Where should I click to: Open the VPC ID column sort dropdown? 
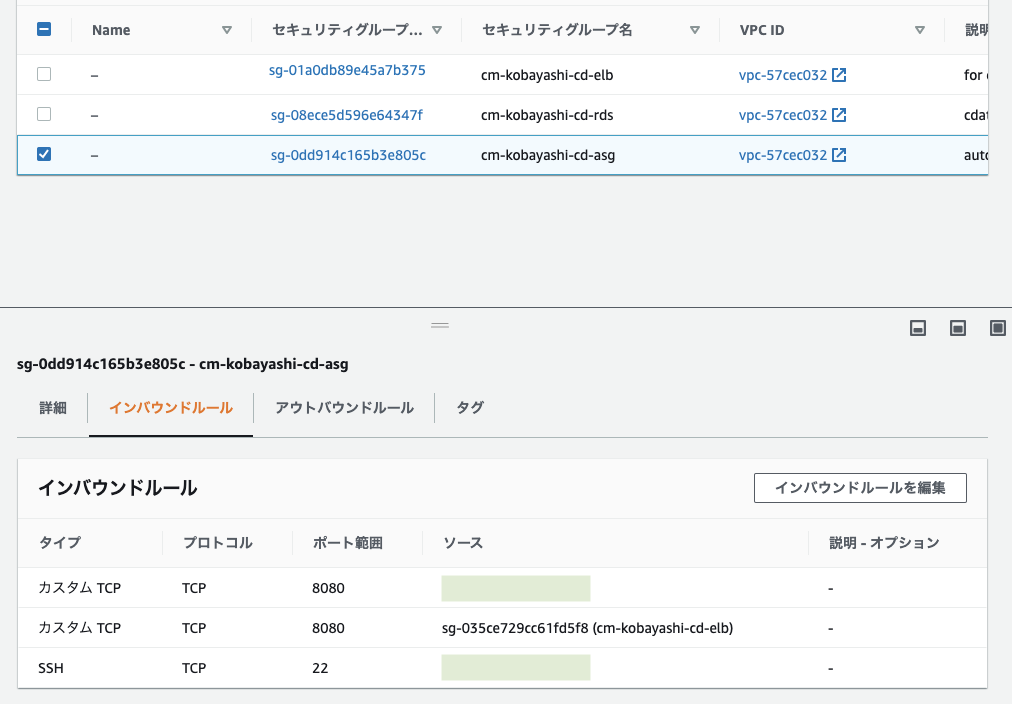[x=920, y=30]
